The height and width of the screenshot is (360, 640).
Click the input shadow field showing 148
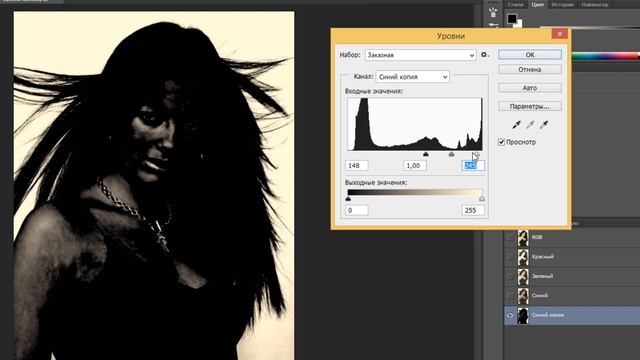click(357, 165)
